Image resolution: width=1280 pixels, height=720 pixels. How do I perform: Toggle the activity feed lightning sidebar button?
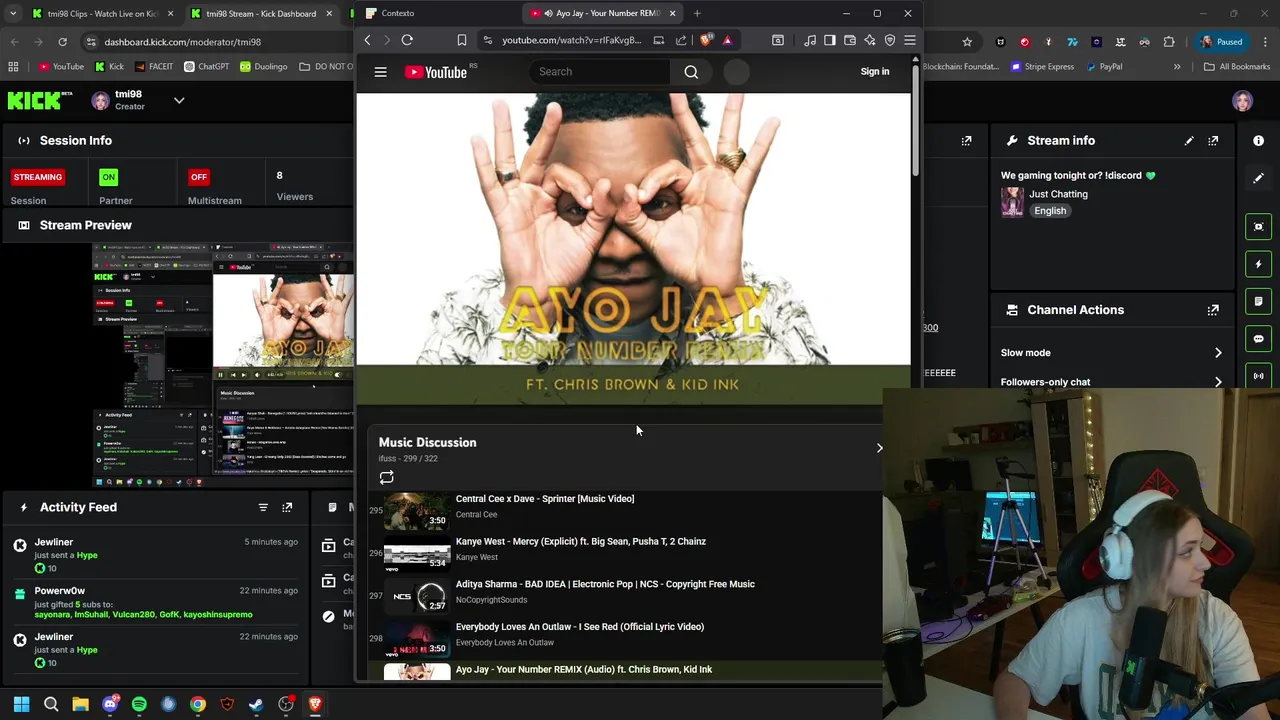pyautogui.click(x=1259, y=264)
